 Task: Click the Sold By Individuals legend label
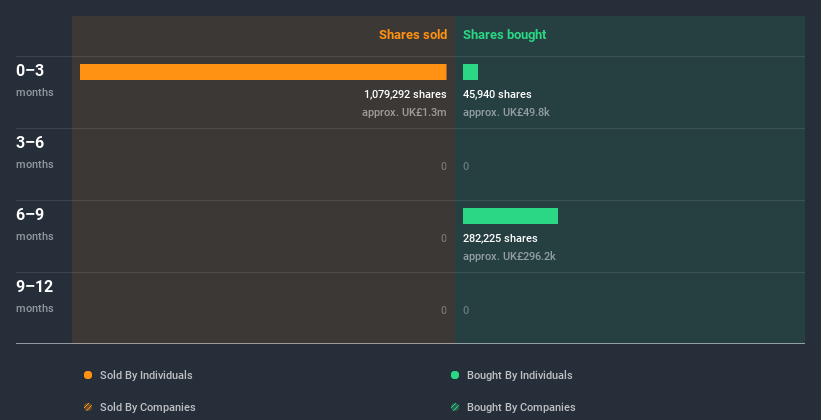(146, 375)
